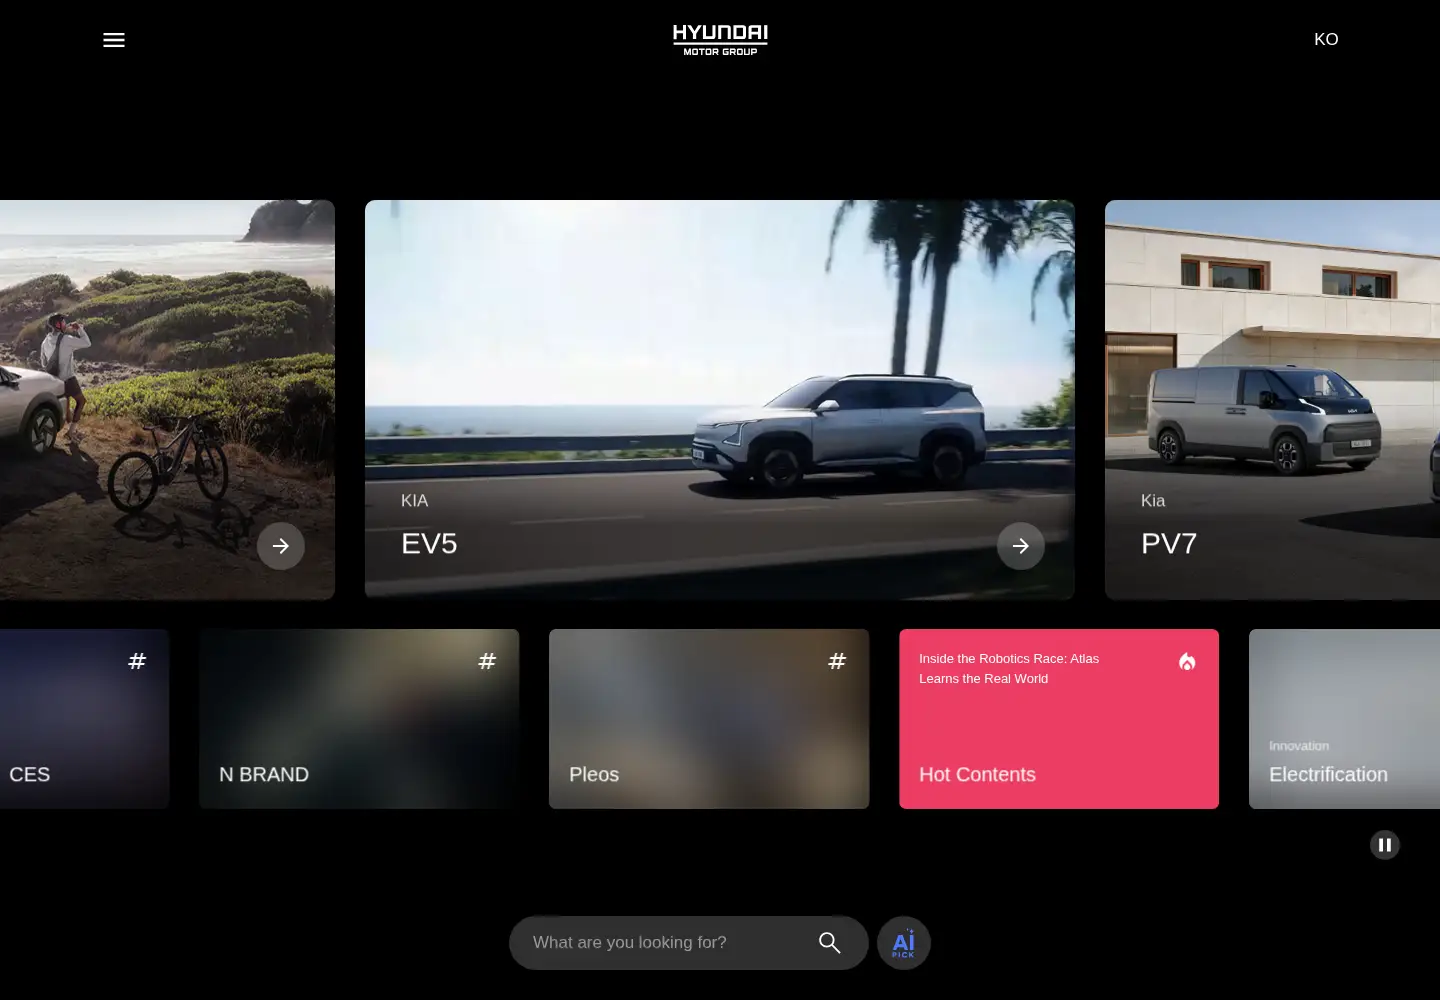Screen dimensions: 1440x1000
Task: Click the flame icon on Hot Contents
Action: click(1187, 661)
